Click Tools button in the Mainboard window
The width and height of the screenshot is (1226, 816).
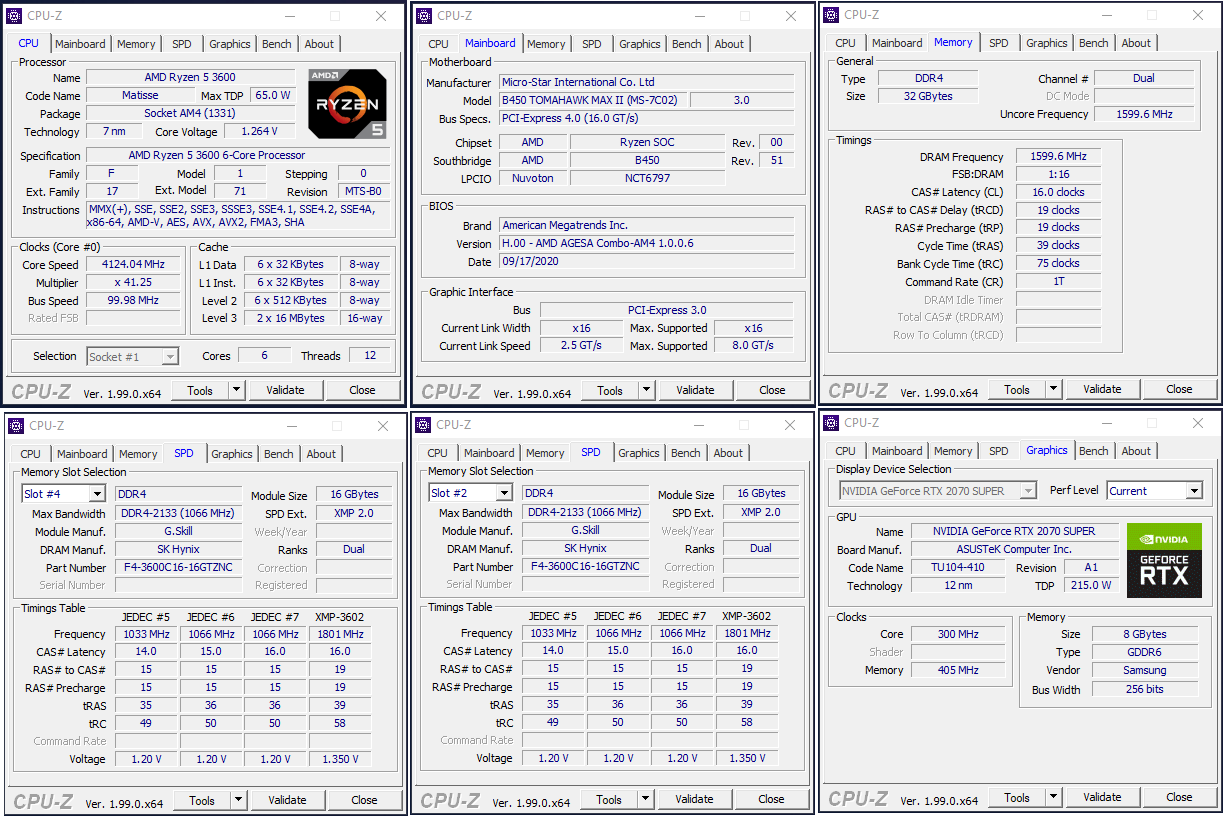pos(610,390)
